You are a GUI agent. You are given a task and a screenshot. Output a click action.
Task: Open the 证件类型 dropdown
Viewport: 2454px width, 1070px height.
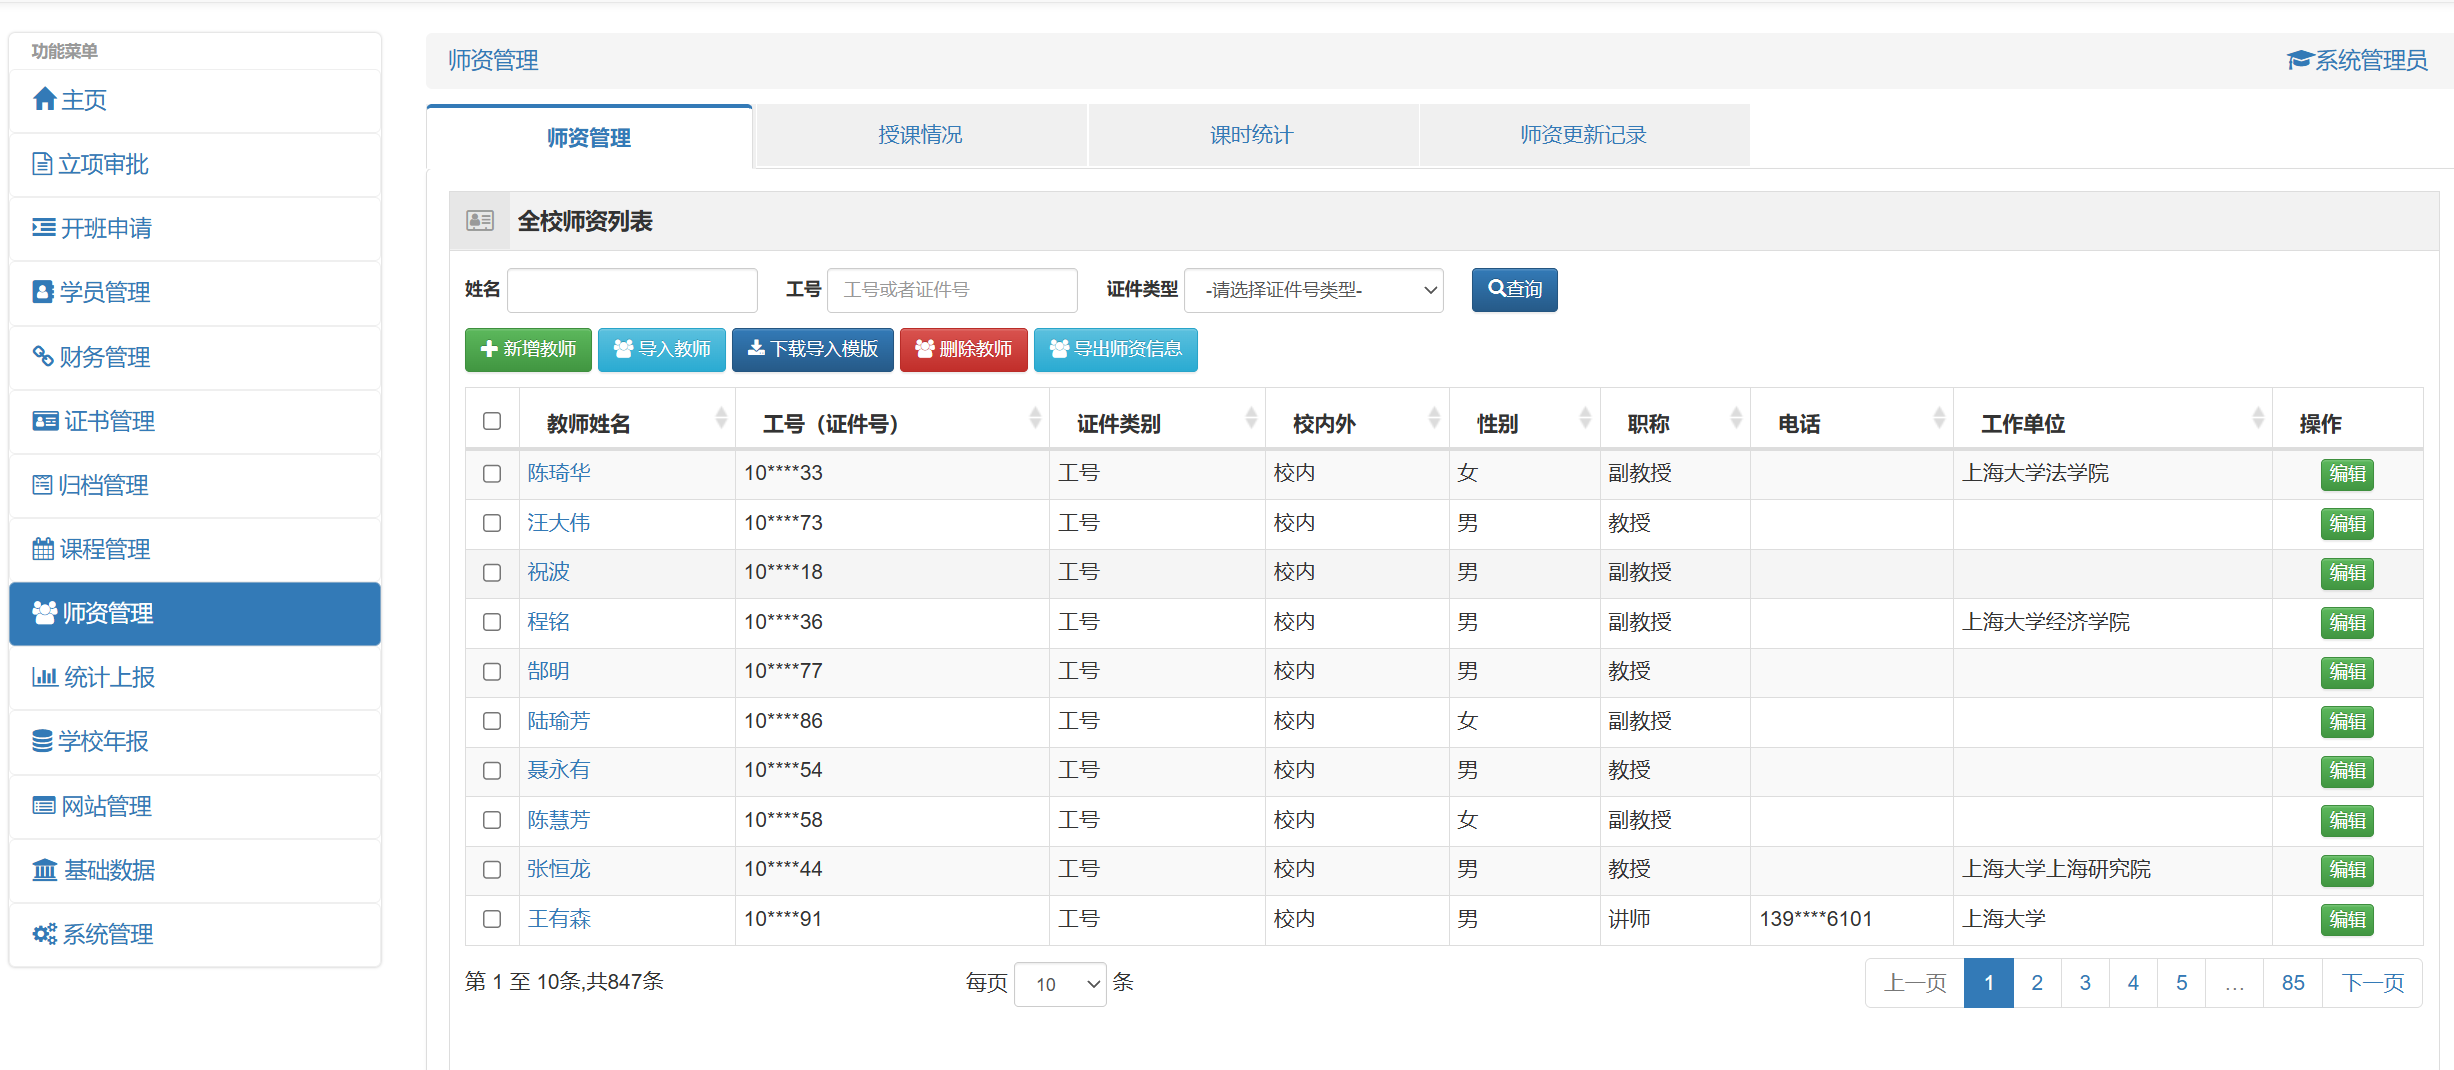point(1313,290)
